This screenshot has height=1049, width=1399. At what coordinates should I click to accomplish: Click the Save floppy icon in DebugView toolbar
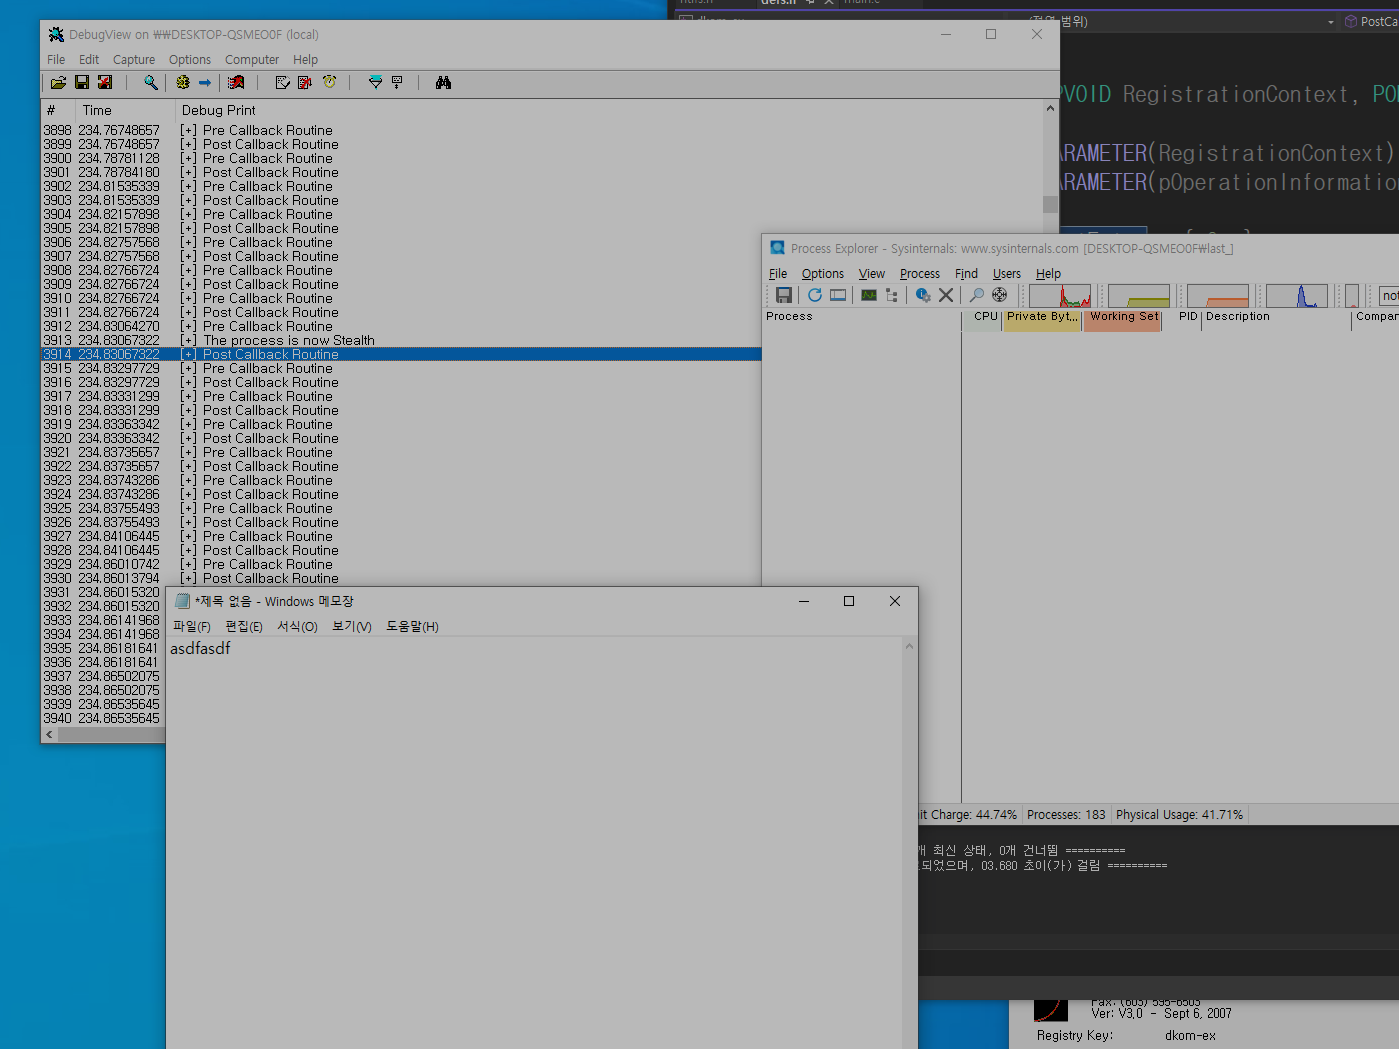(82, 83)
